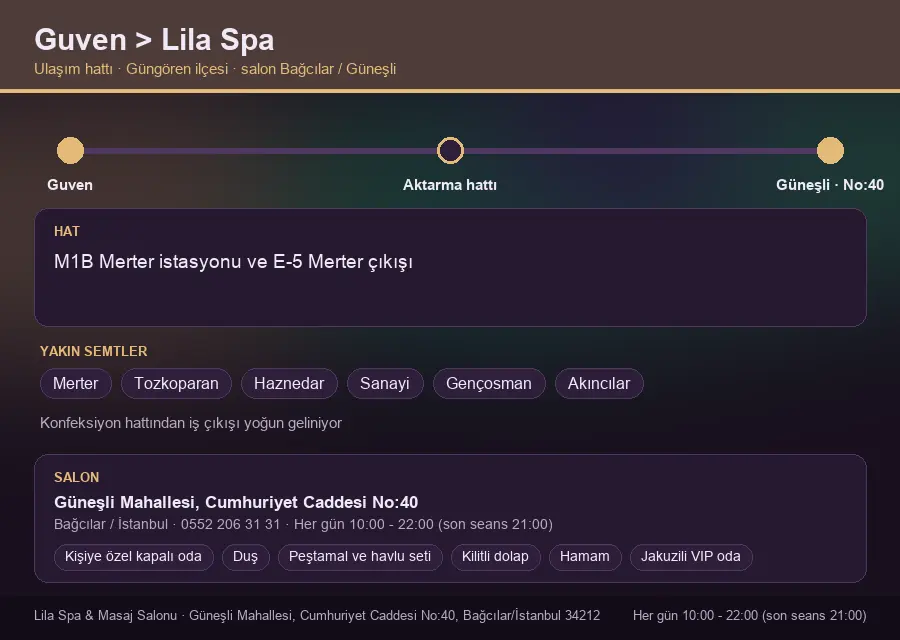
Task: Click the 'Guven' label under the line
Action: click(x=70, y=185)
